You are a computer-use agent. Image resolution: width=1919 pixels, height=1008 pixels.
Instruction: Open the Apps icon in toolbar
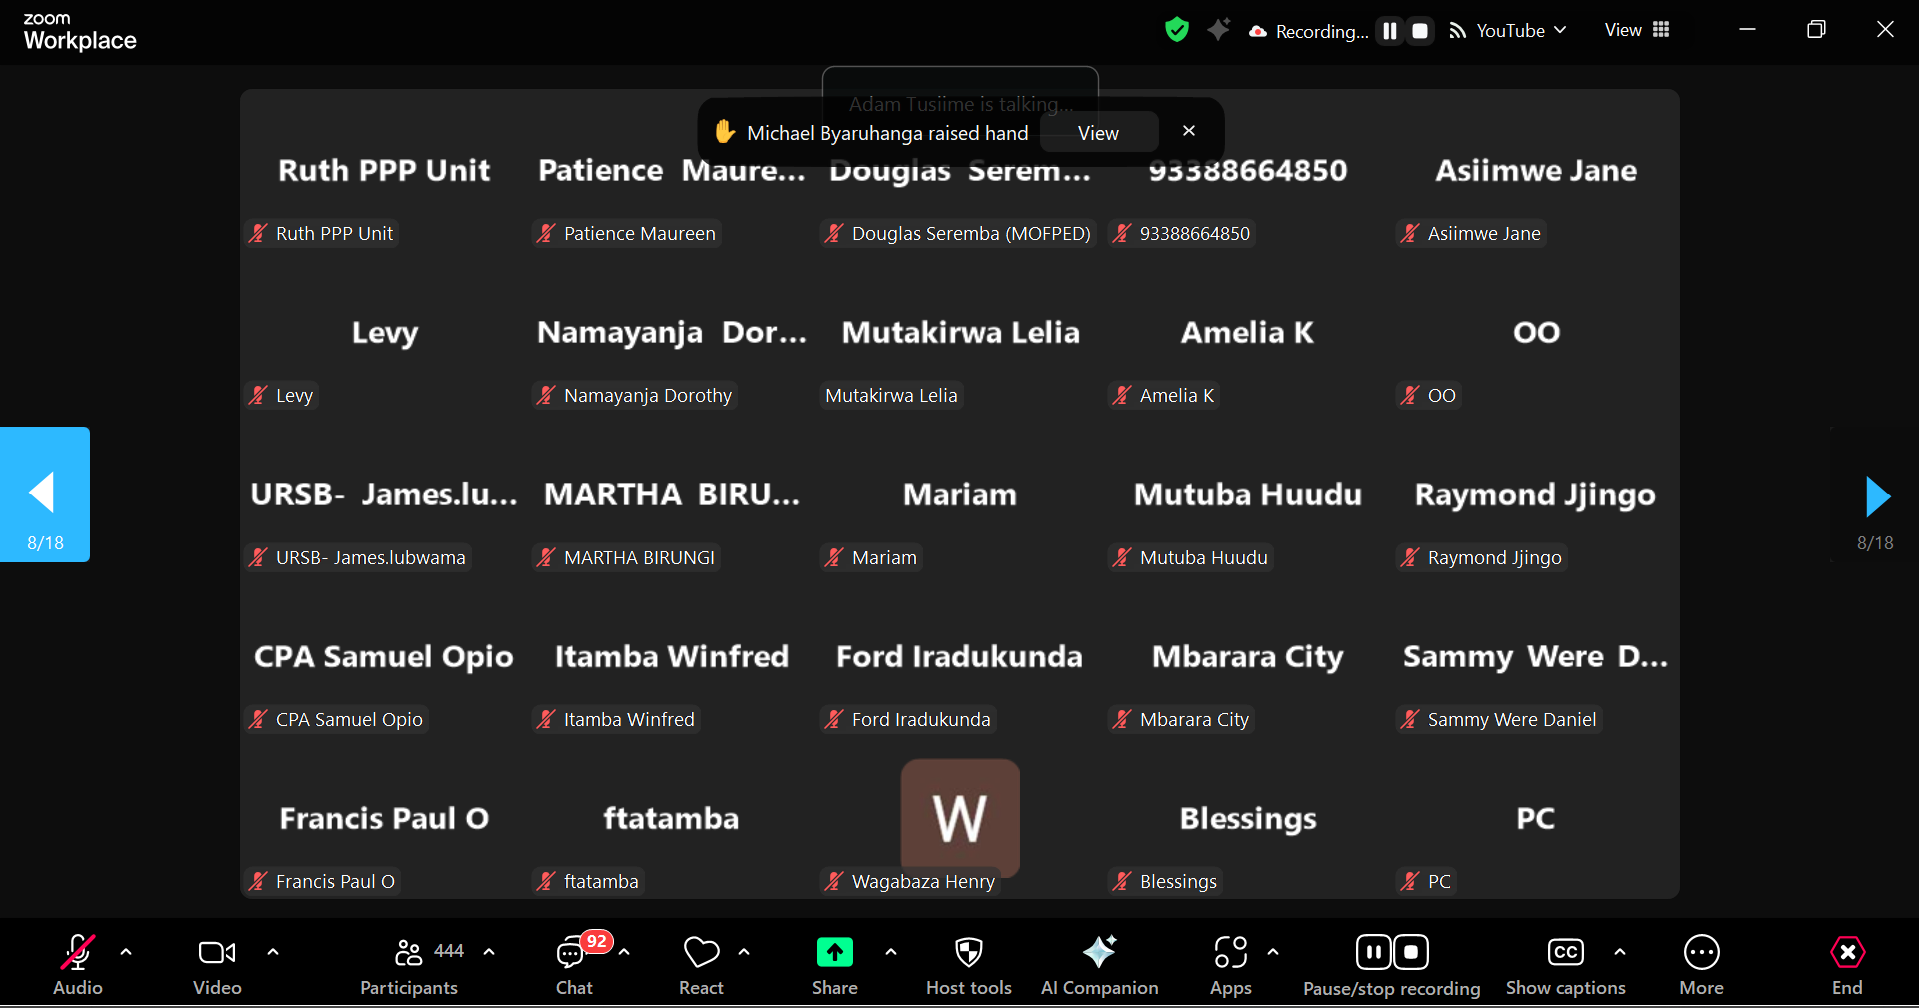point(1230,953)
